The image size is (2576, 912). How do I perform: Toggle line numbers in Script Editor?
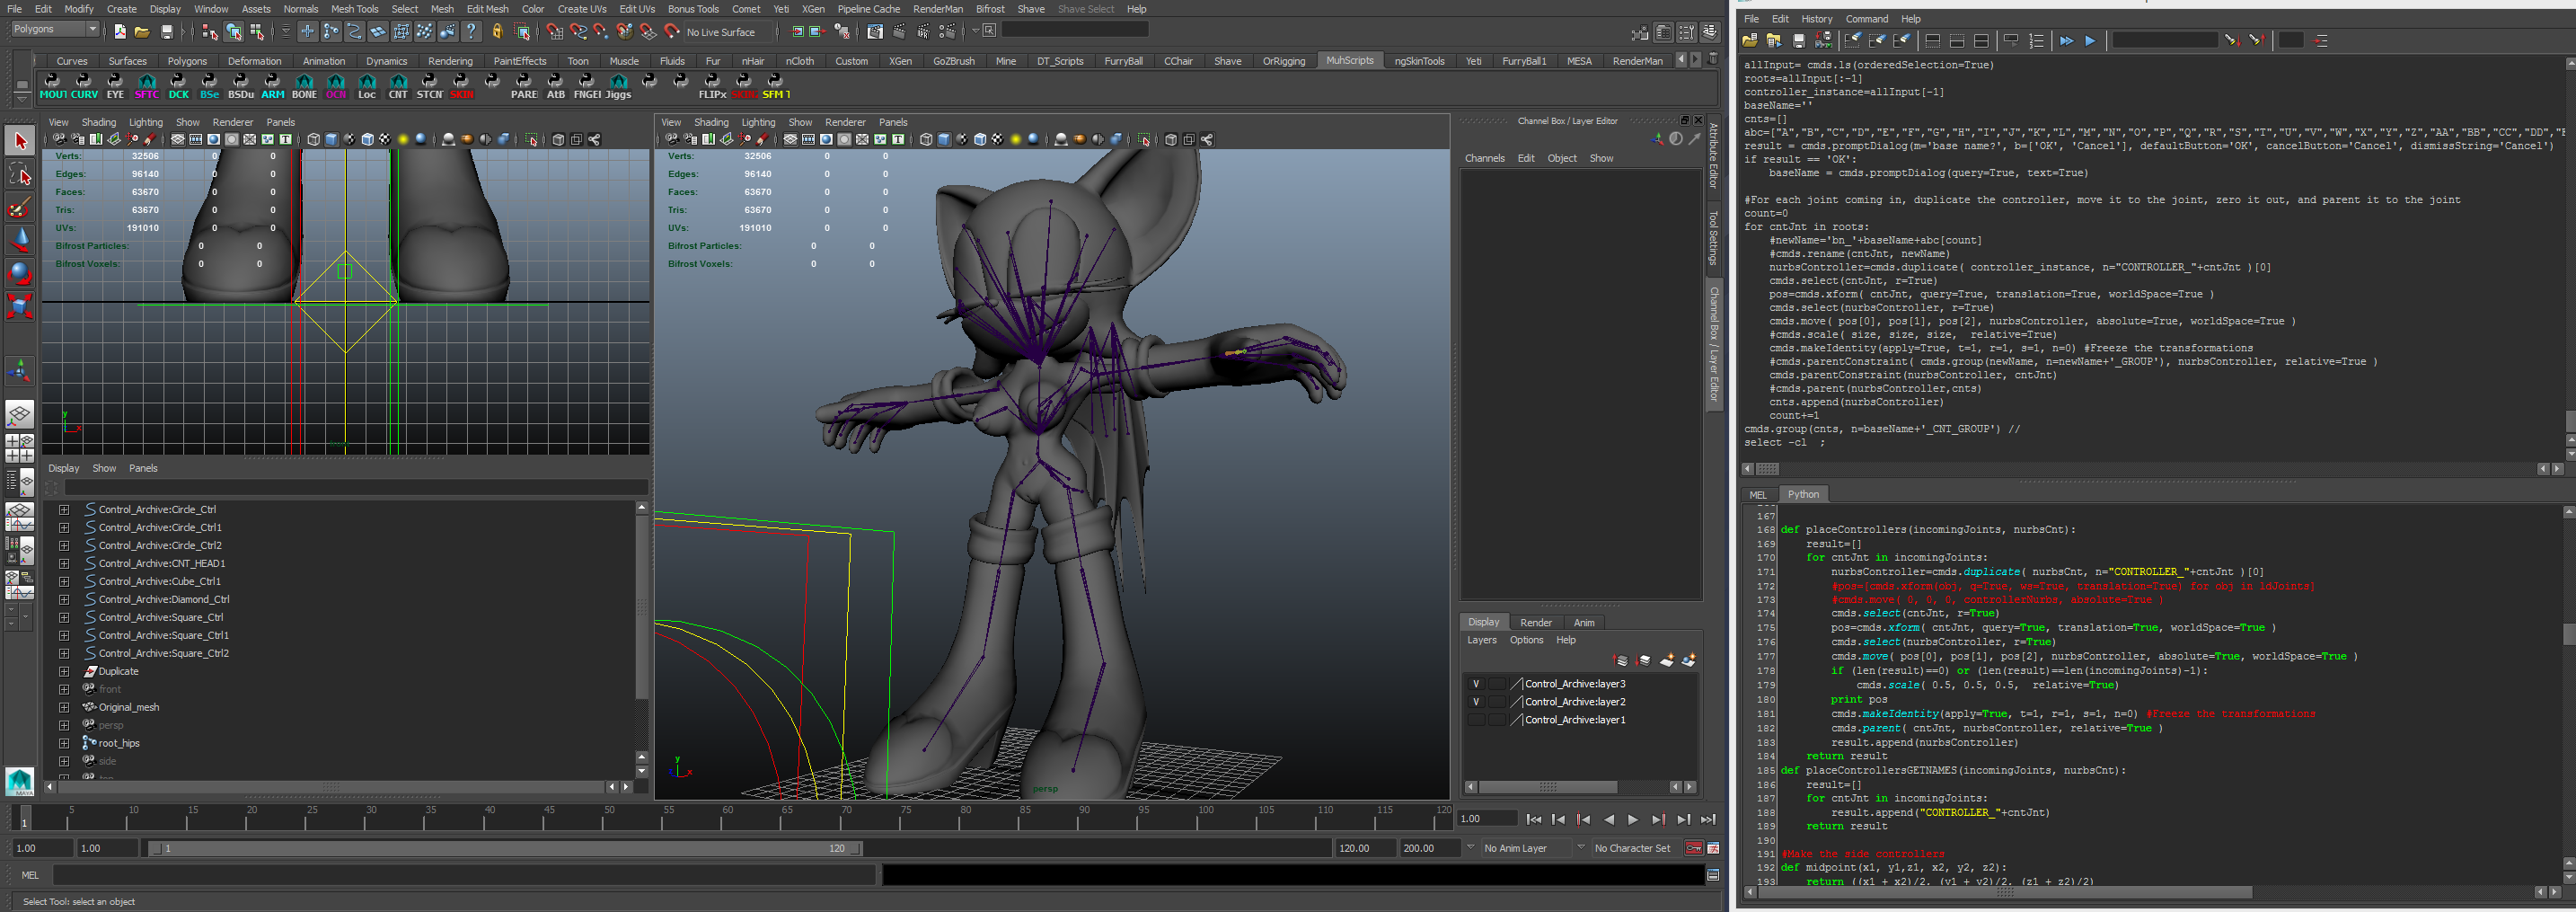tap(2036, 41)
